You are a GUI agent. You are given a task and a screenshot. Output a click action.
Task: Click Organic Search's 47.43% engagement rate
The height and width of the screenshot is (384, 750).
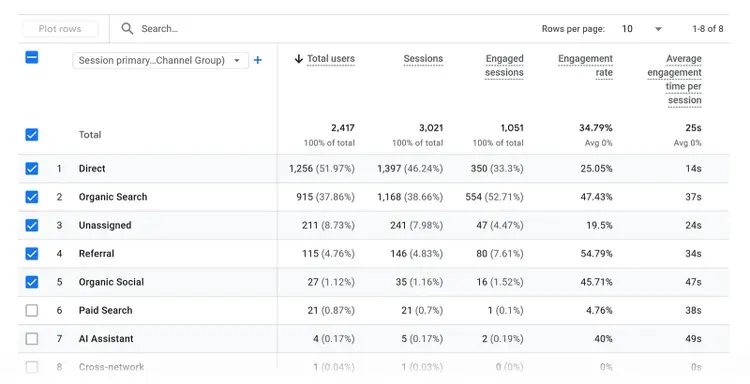[x=596, y=197]
